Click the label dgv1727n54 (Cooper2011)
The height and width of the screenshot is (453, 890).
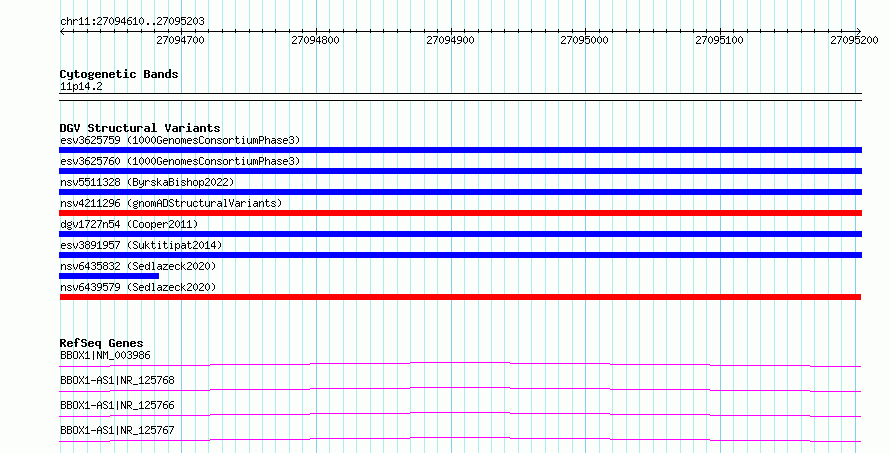coord(129,224)
